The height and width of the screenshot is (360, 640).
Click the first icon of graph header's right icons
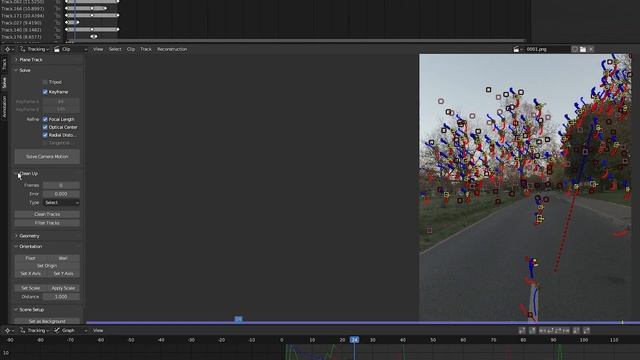pos(522,331)
